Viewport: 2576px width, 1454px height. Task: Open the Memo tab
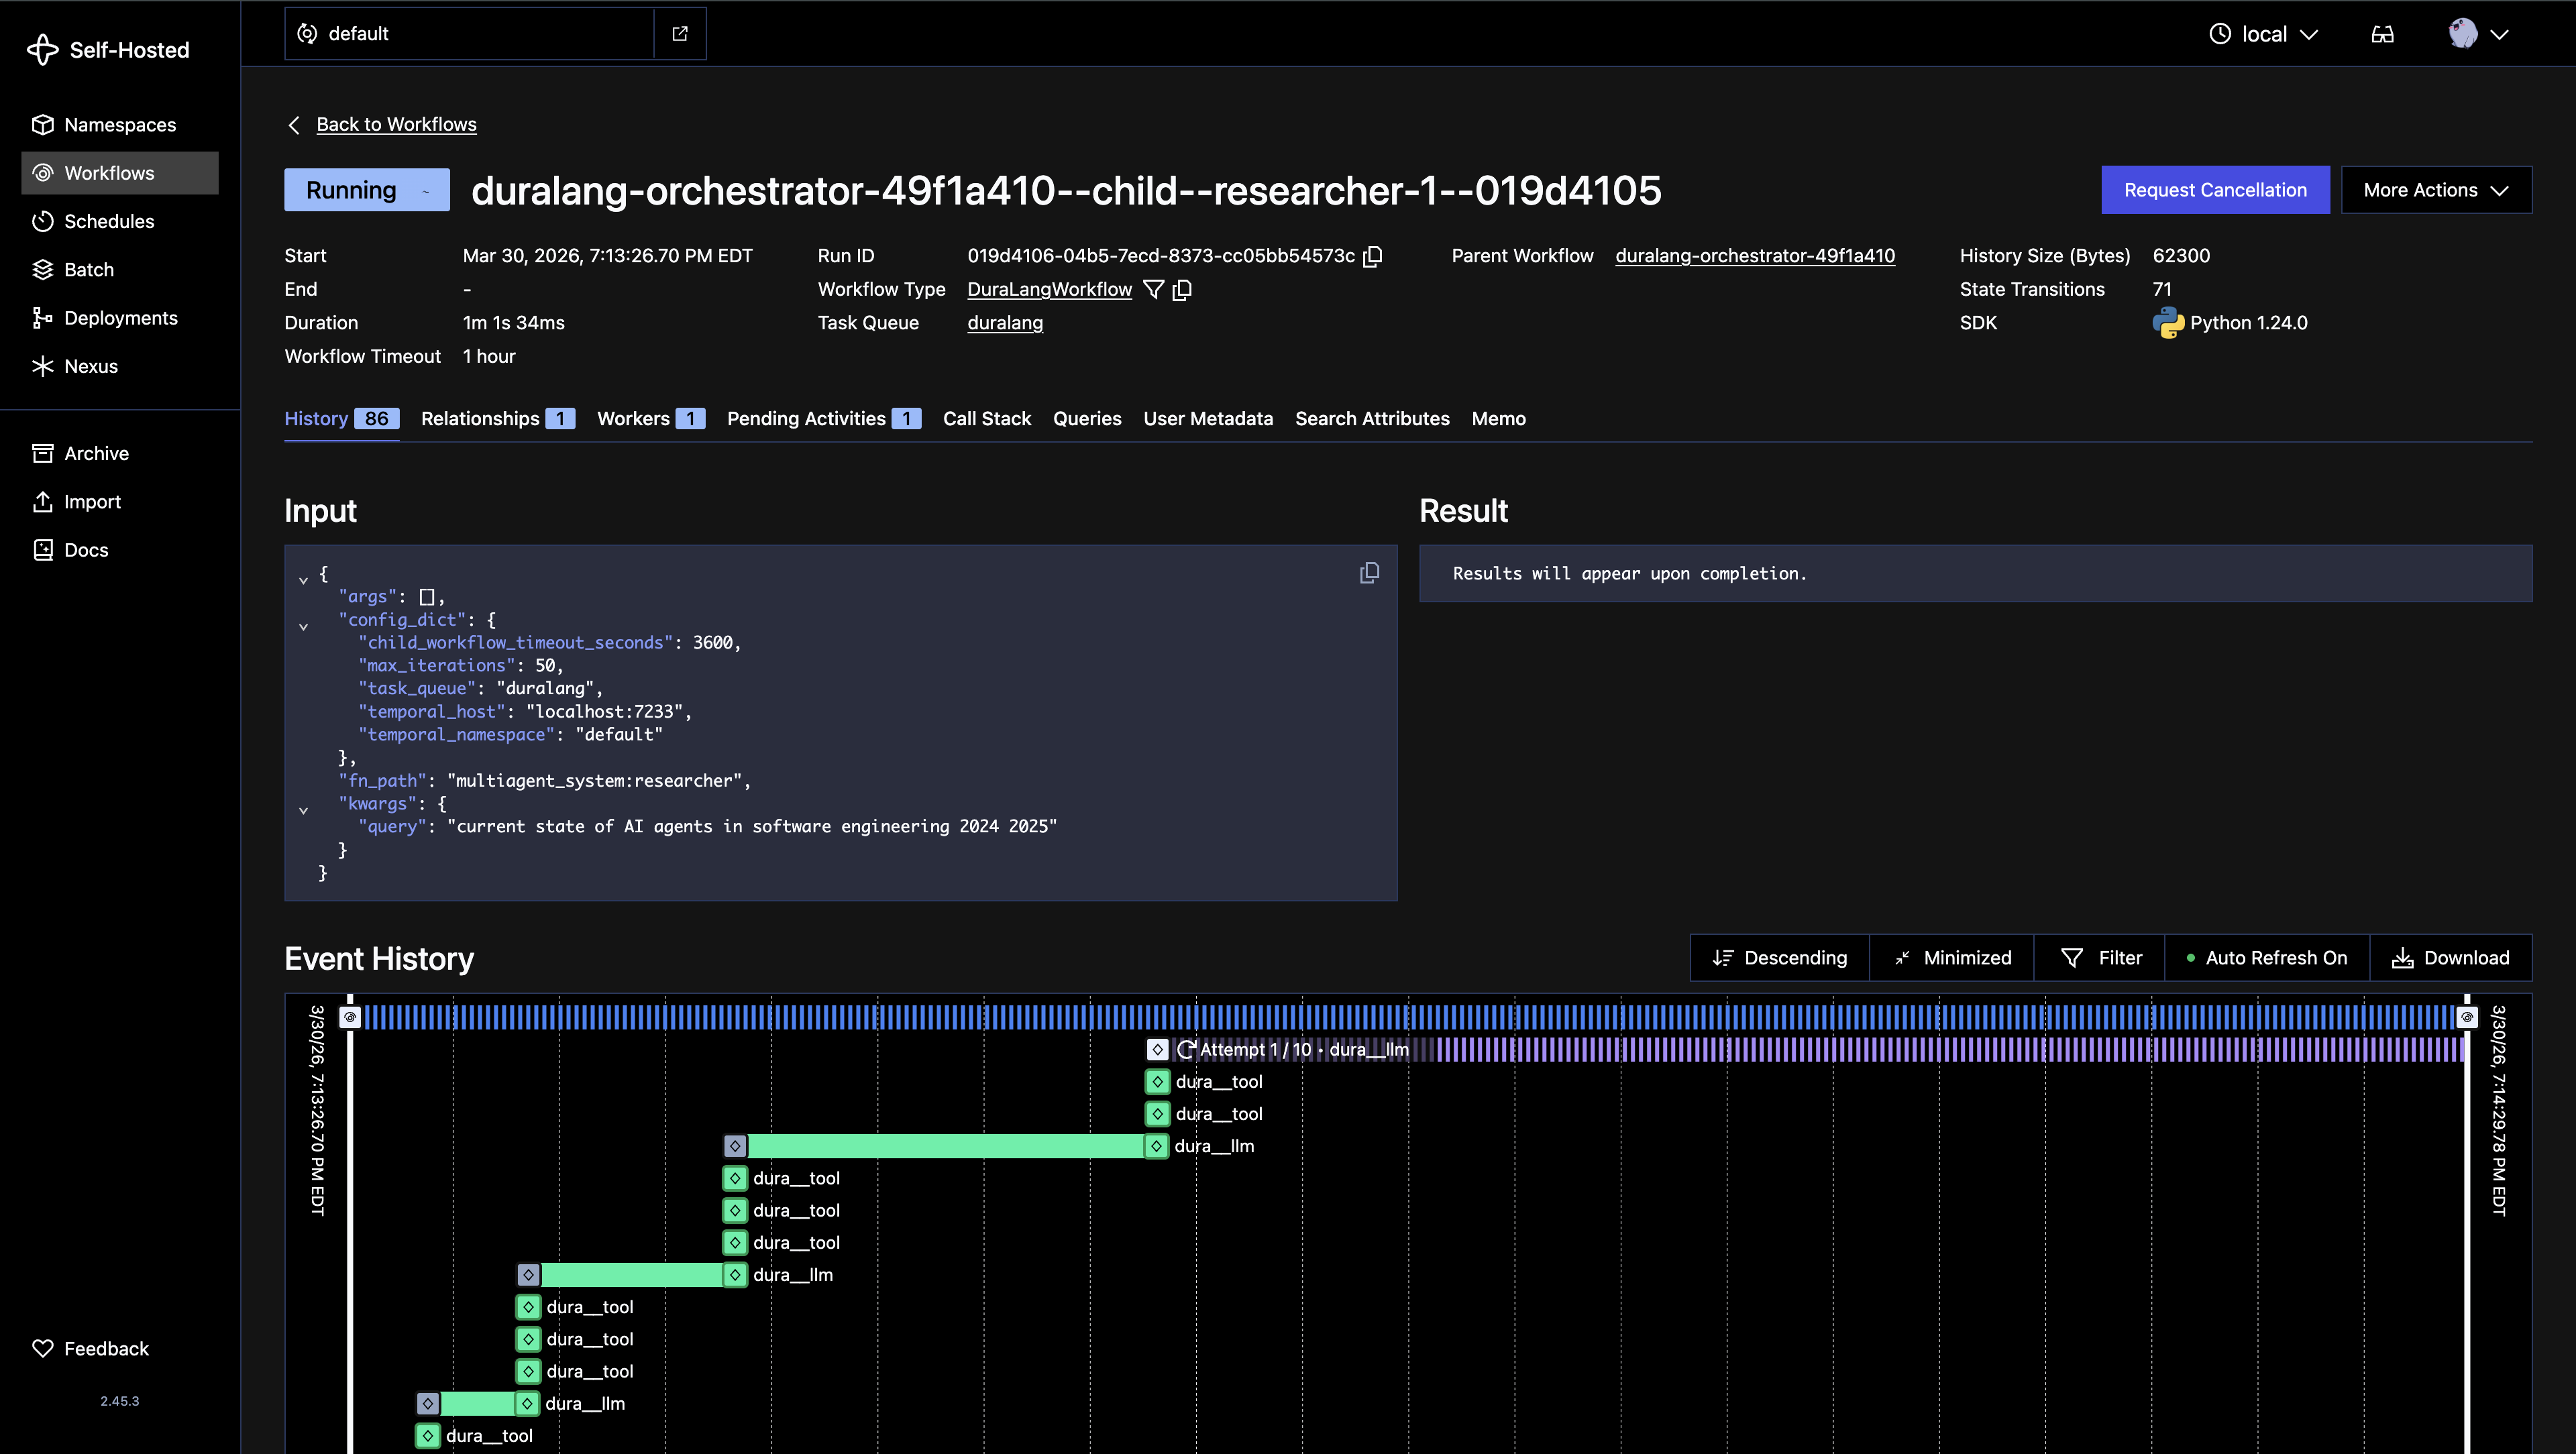click(1498, 419)
